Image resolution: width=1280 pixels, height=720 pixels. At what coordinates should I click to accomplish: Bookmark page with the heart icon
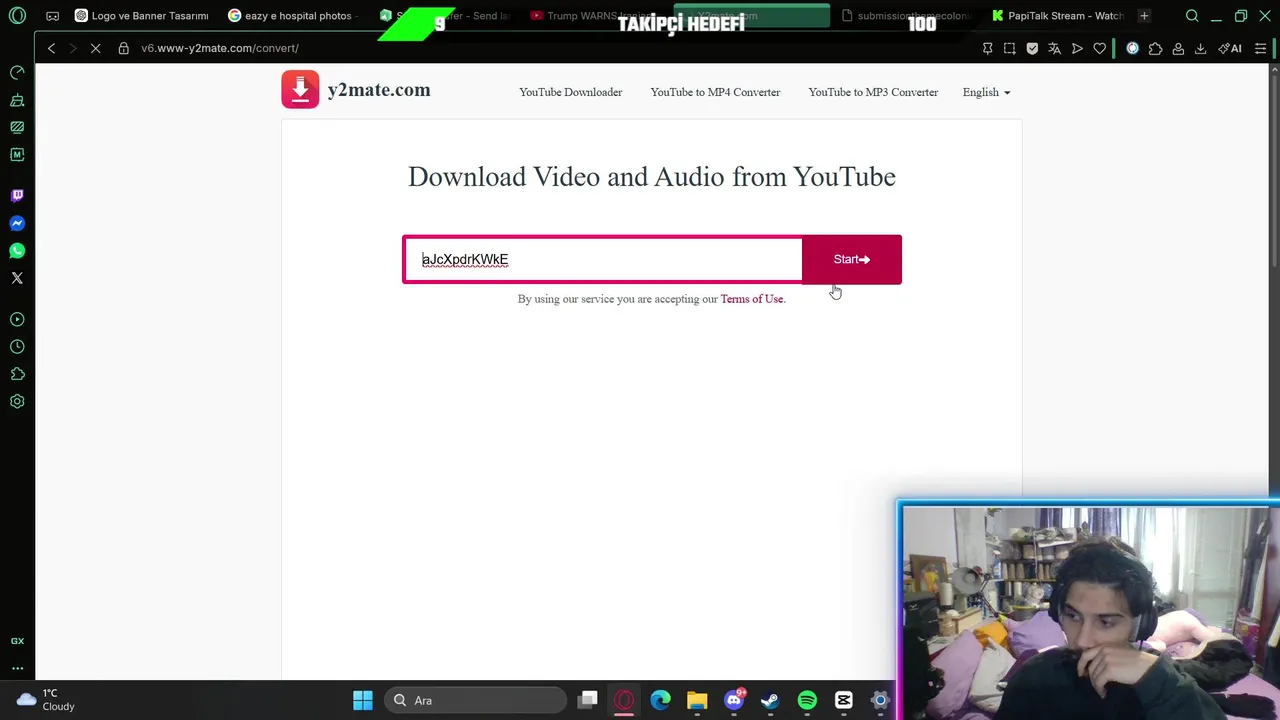click(1100, 48)
